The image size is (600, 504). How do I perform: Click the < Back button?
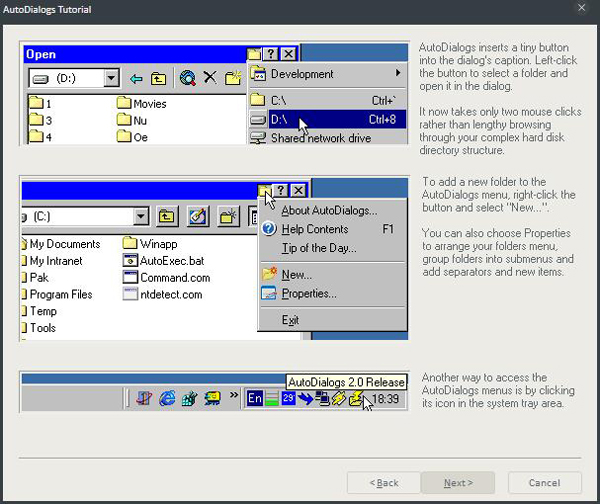coord(384,483)
